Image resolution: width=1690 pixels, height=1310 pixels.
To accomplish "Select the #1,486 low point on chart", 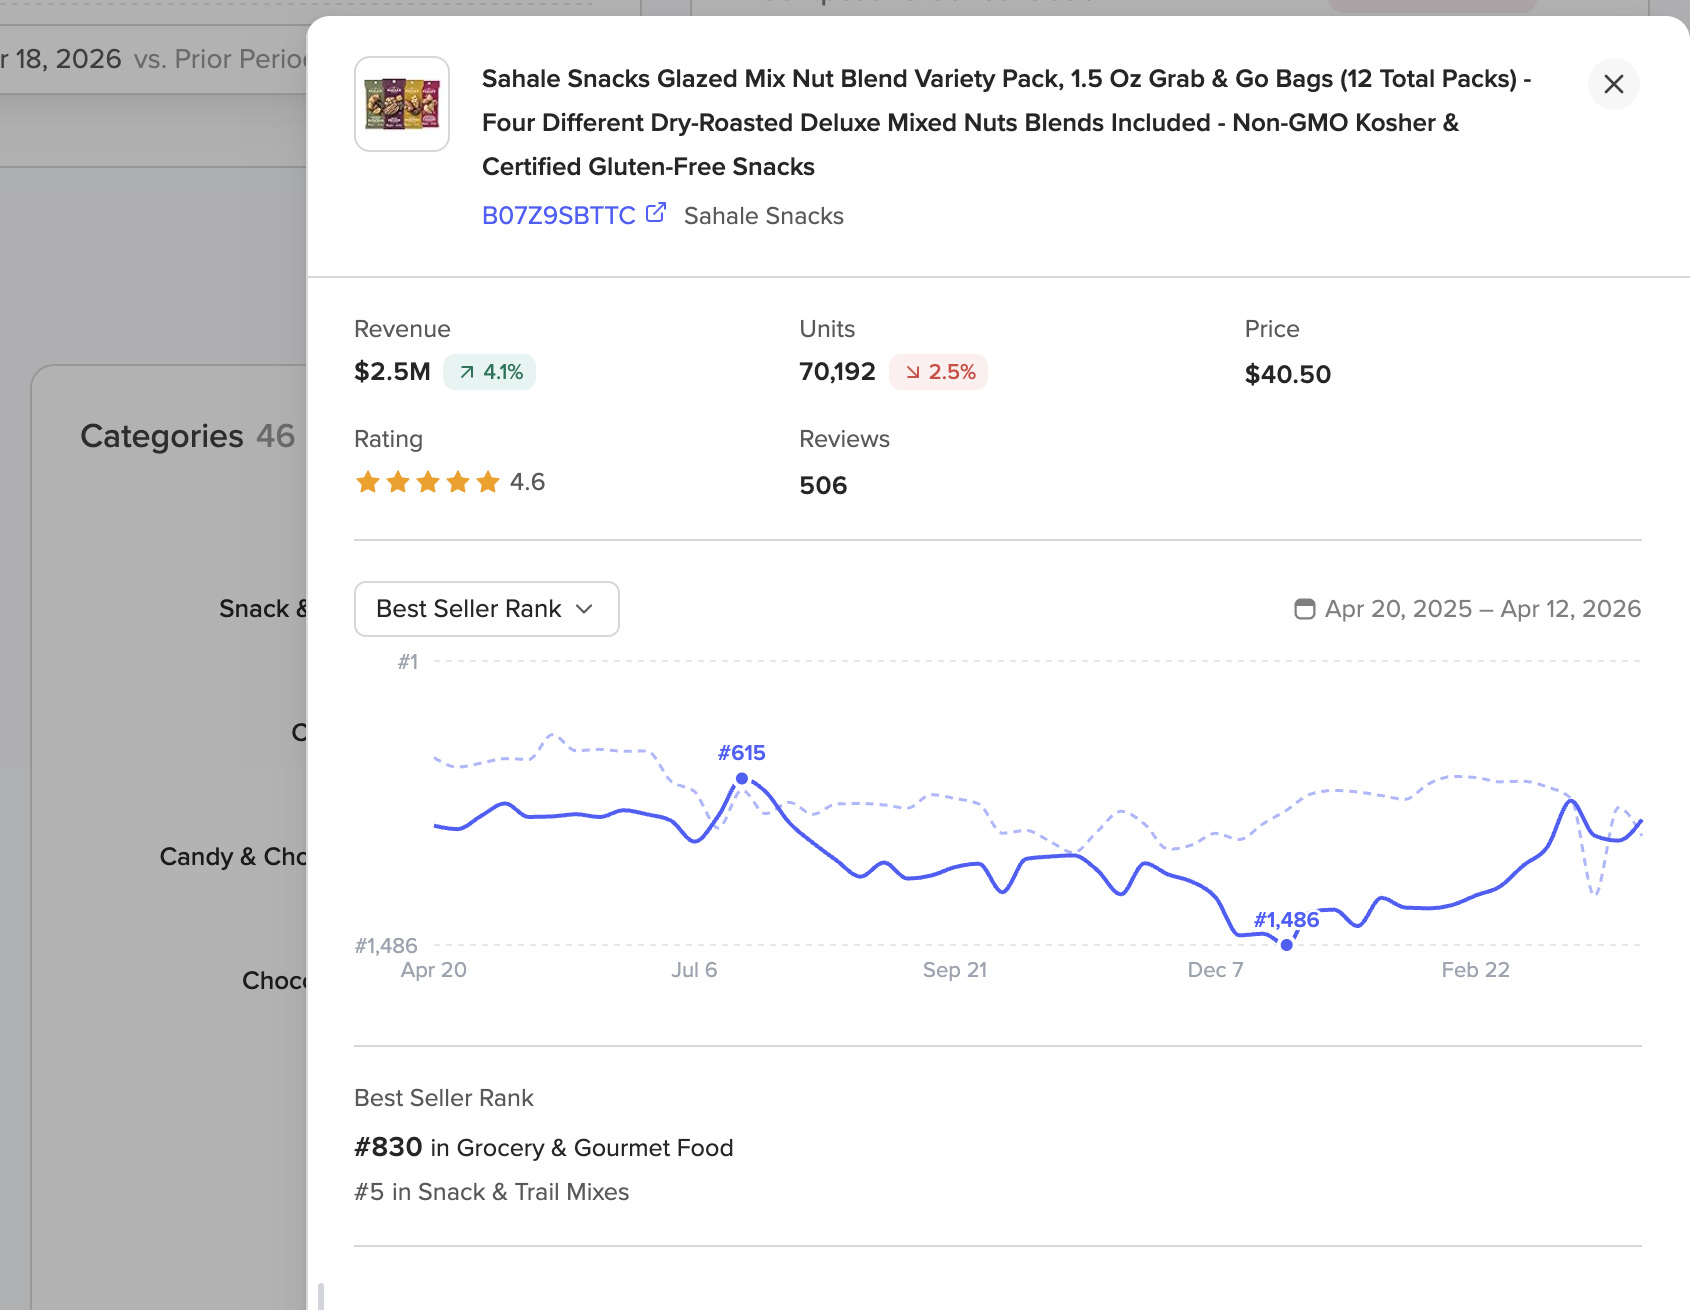I will [x=1287, y=944].
